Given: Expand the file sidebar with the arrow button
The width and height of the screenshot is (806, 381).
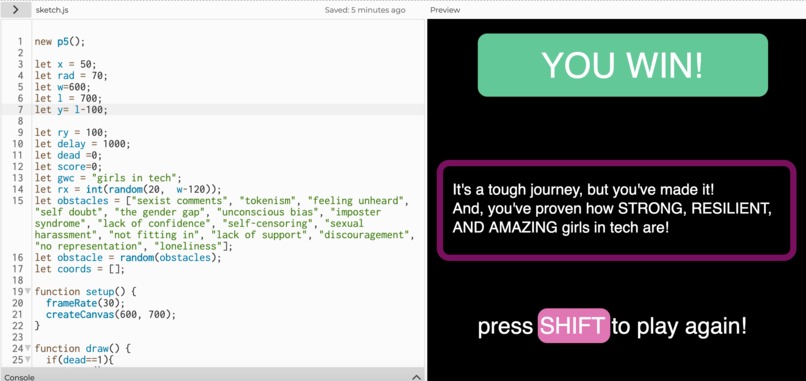Looking at the screenshot, I should pyautogui.click(x=15, y=10).
